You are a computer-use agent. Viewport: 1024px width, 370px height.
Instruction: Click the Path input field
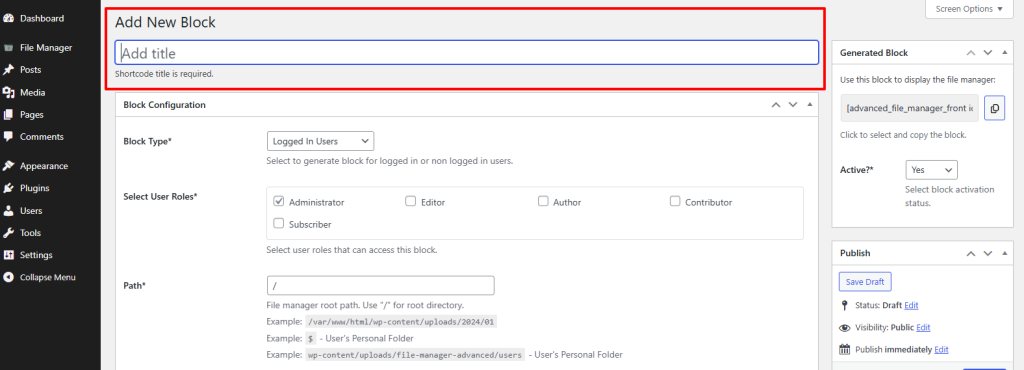point(381,286)
